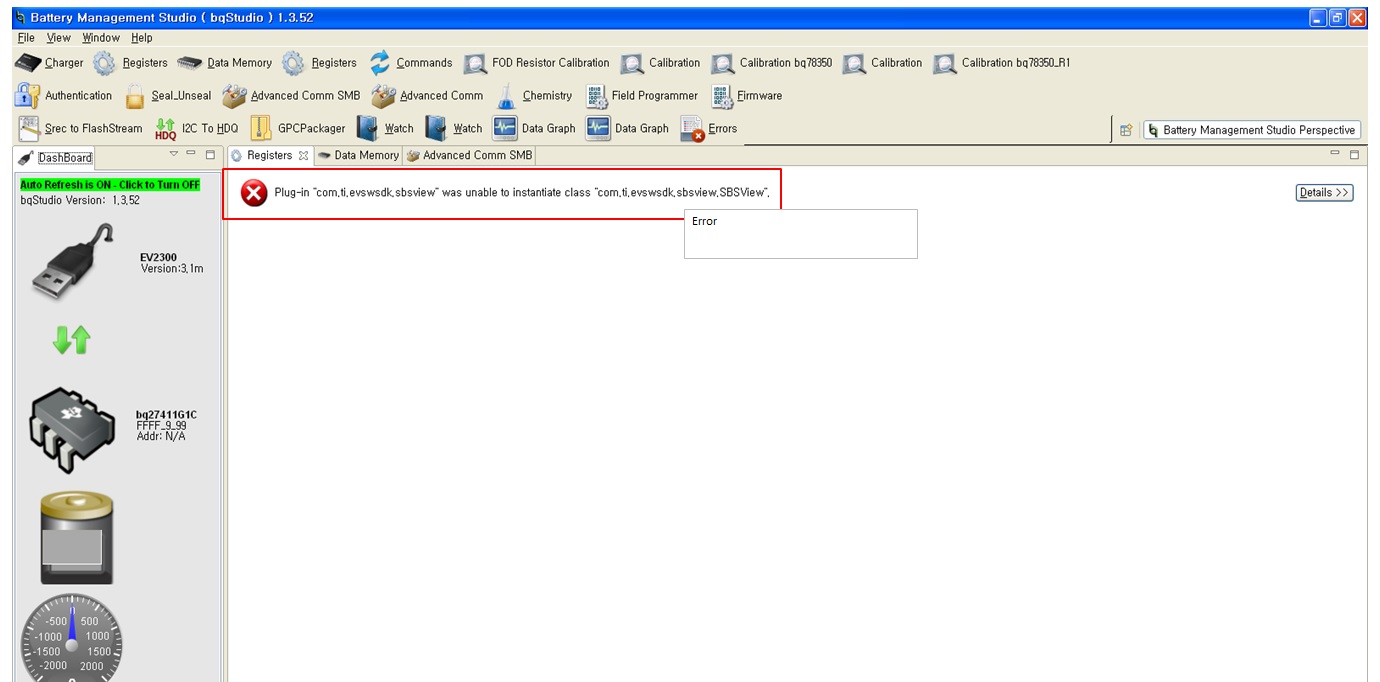This screenshot has height=682, width=1380.
Task: Open Calibration item before Calibration bq78350
Action: pyautogui.click(x=661, y=63)
